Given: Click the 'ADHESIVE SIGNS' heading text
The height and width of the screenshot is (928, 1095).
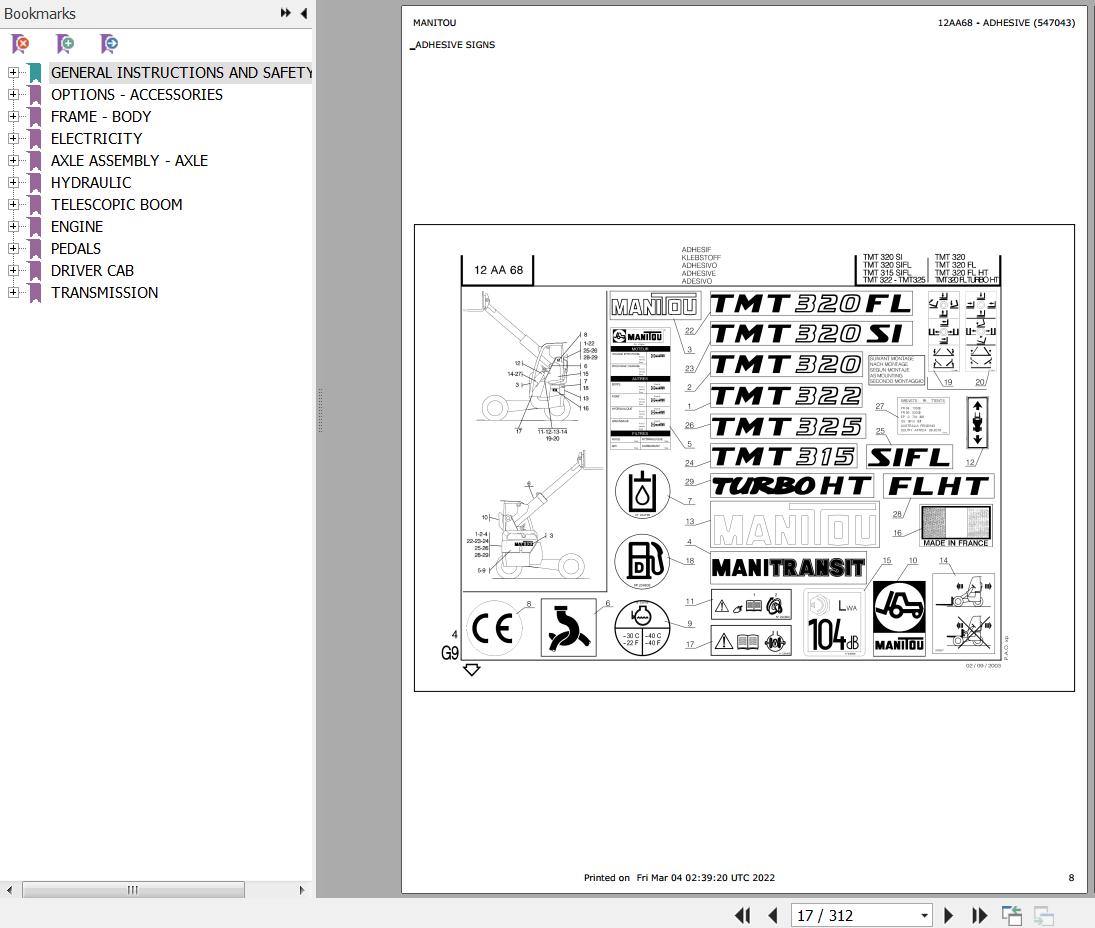Looking at the screenshot, I should click(455, 45).
